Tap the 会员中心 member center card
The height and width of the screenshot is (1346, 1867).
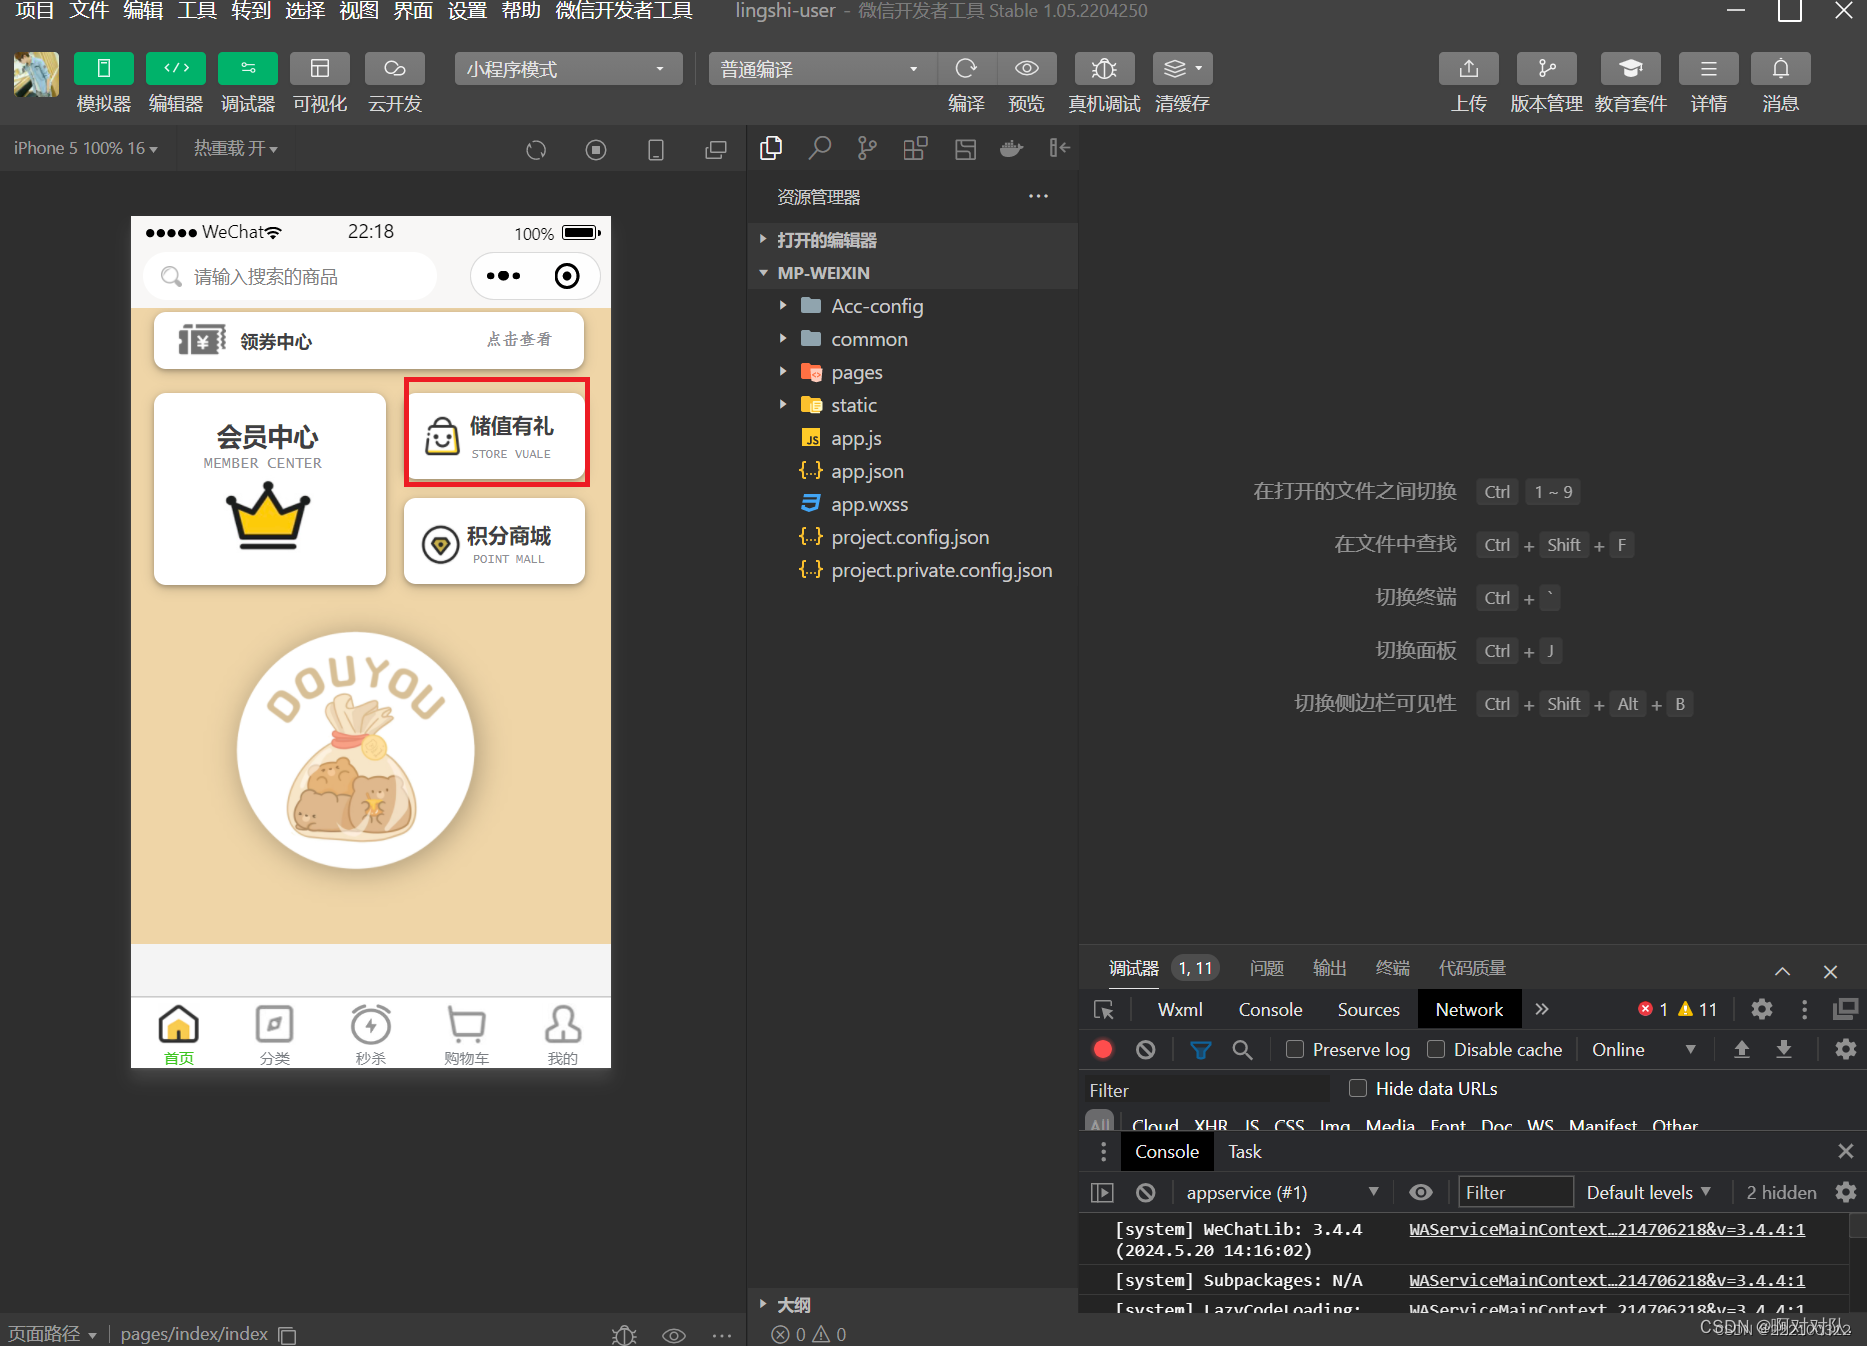[x=269, y=489]
